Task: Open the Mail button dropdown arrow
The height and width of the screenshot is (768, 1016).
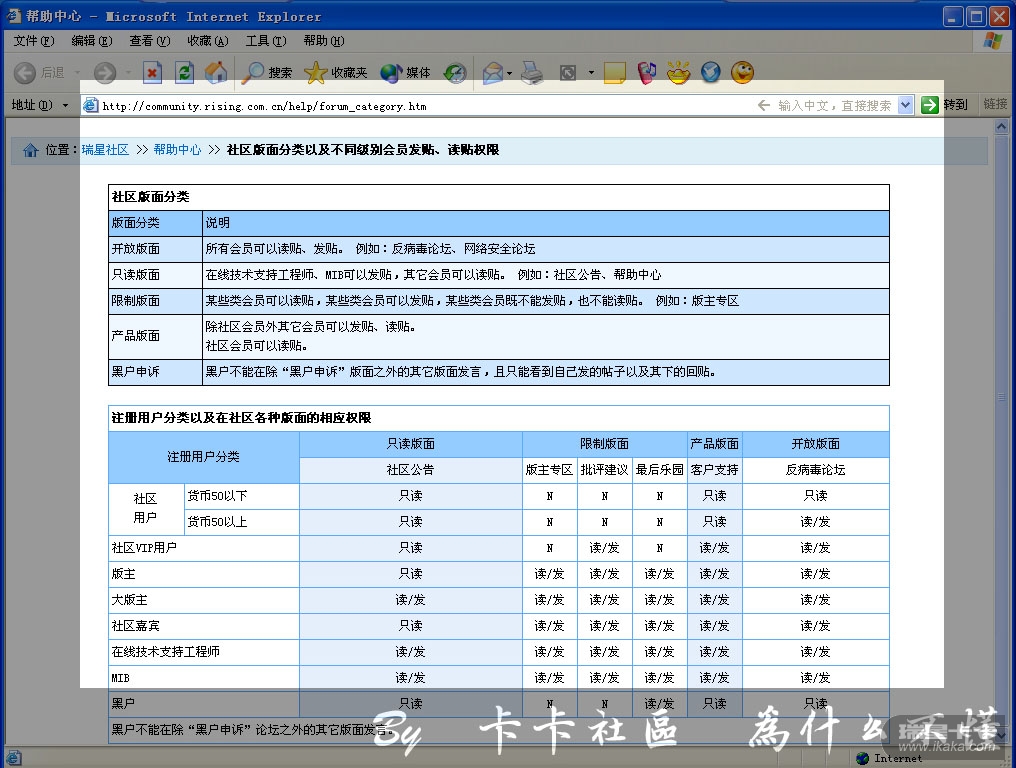Action: [x=509, y=73]
